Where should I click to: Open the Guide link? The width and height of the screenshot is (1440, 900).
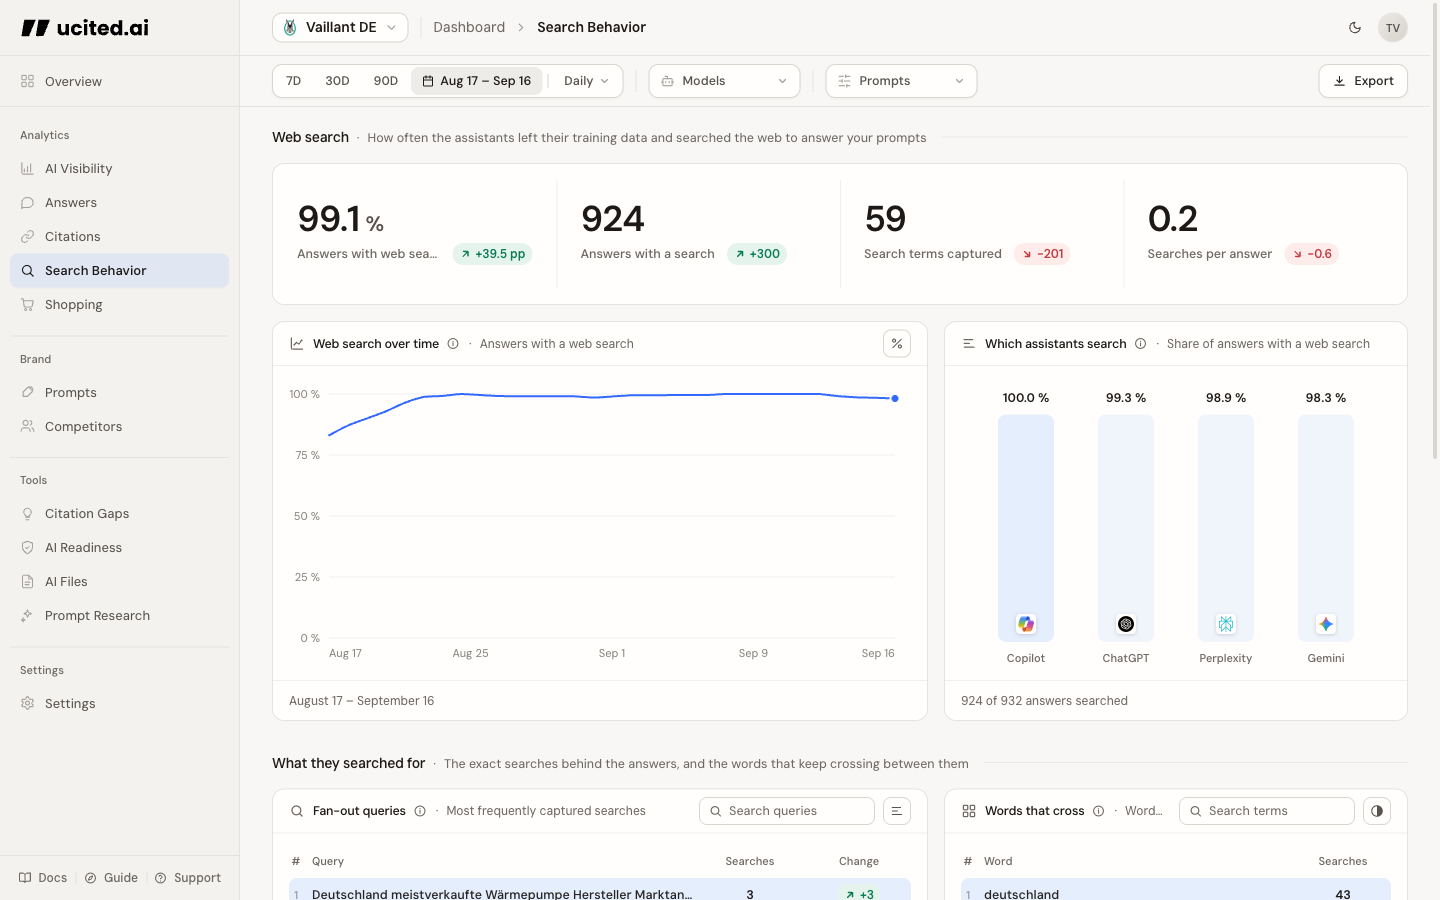tap(111, 878)
